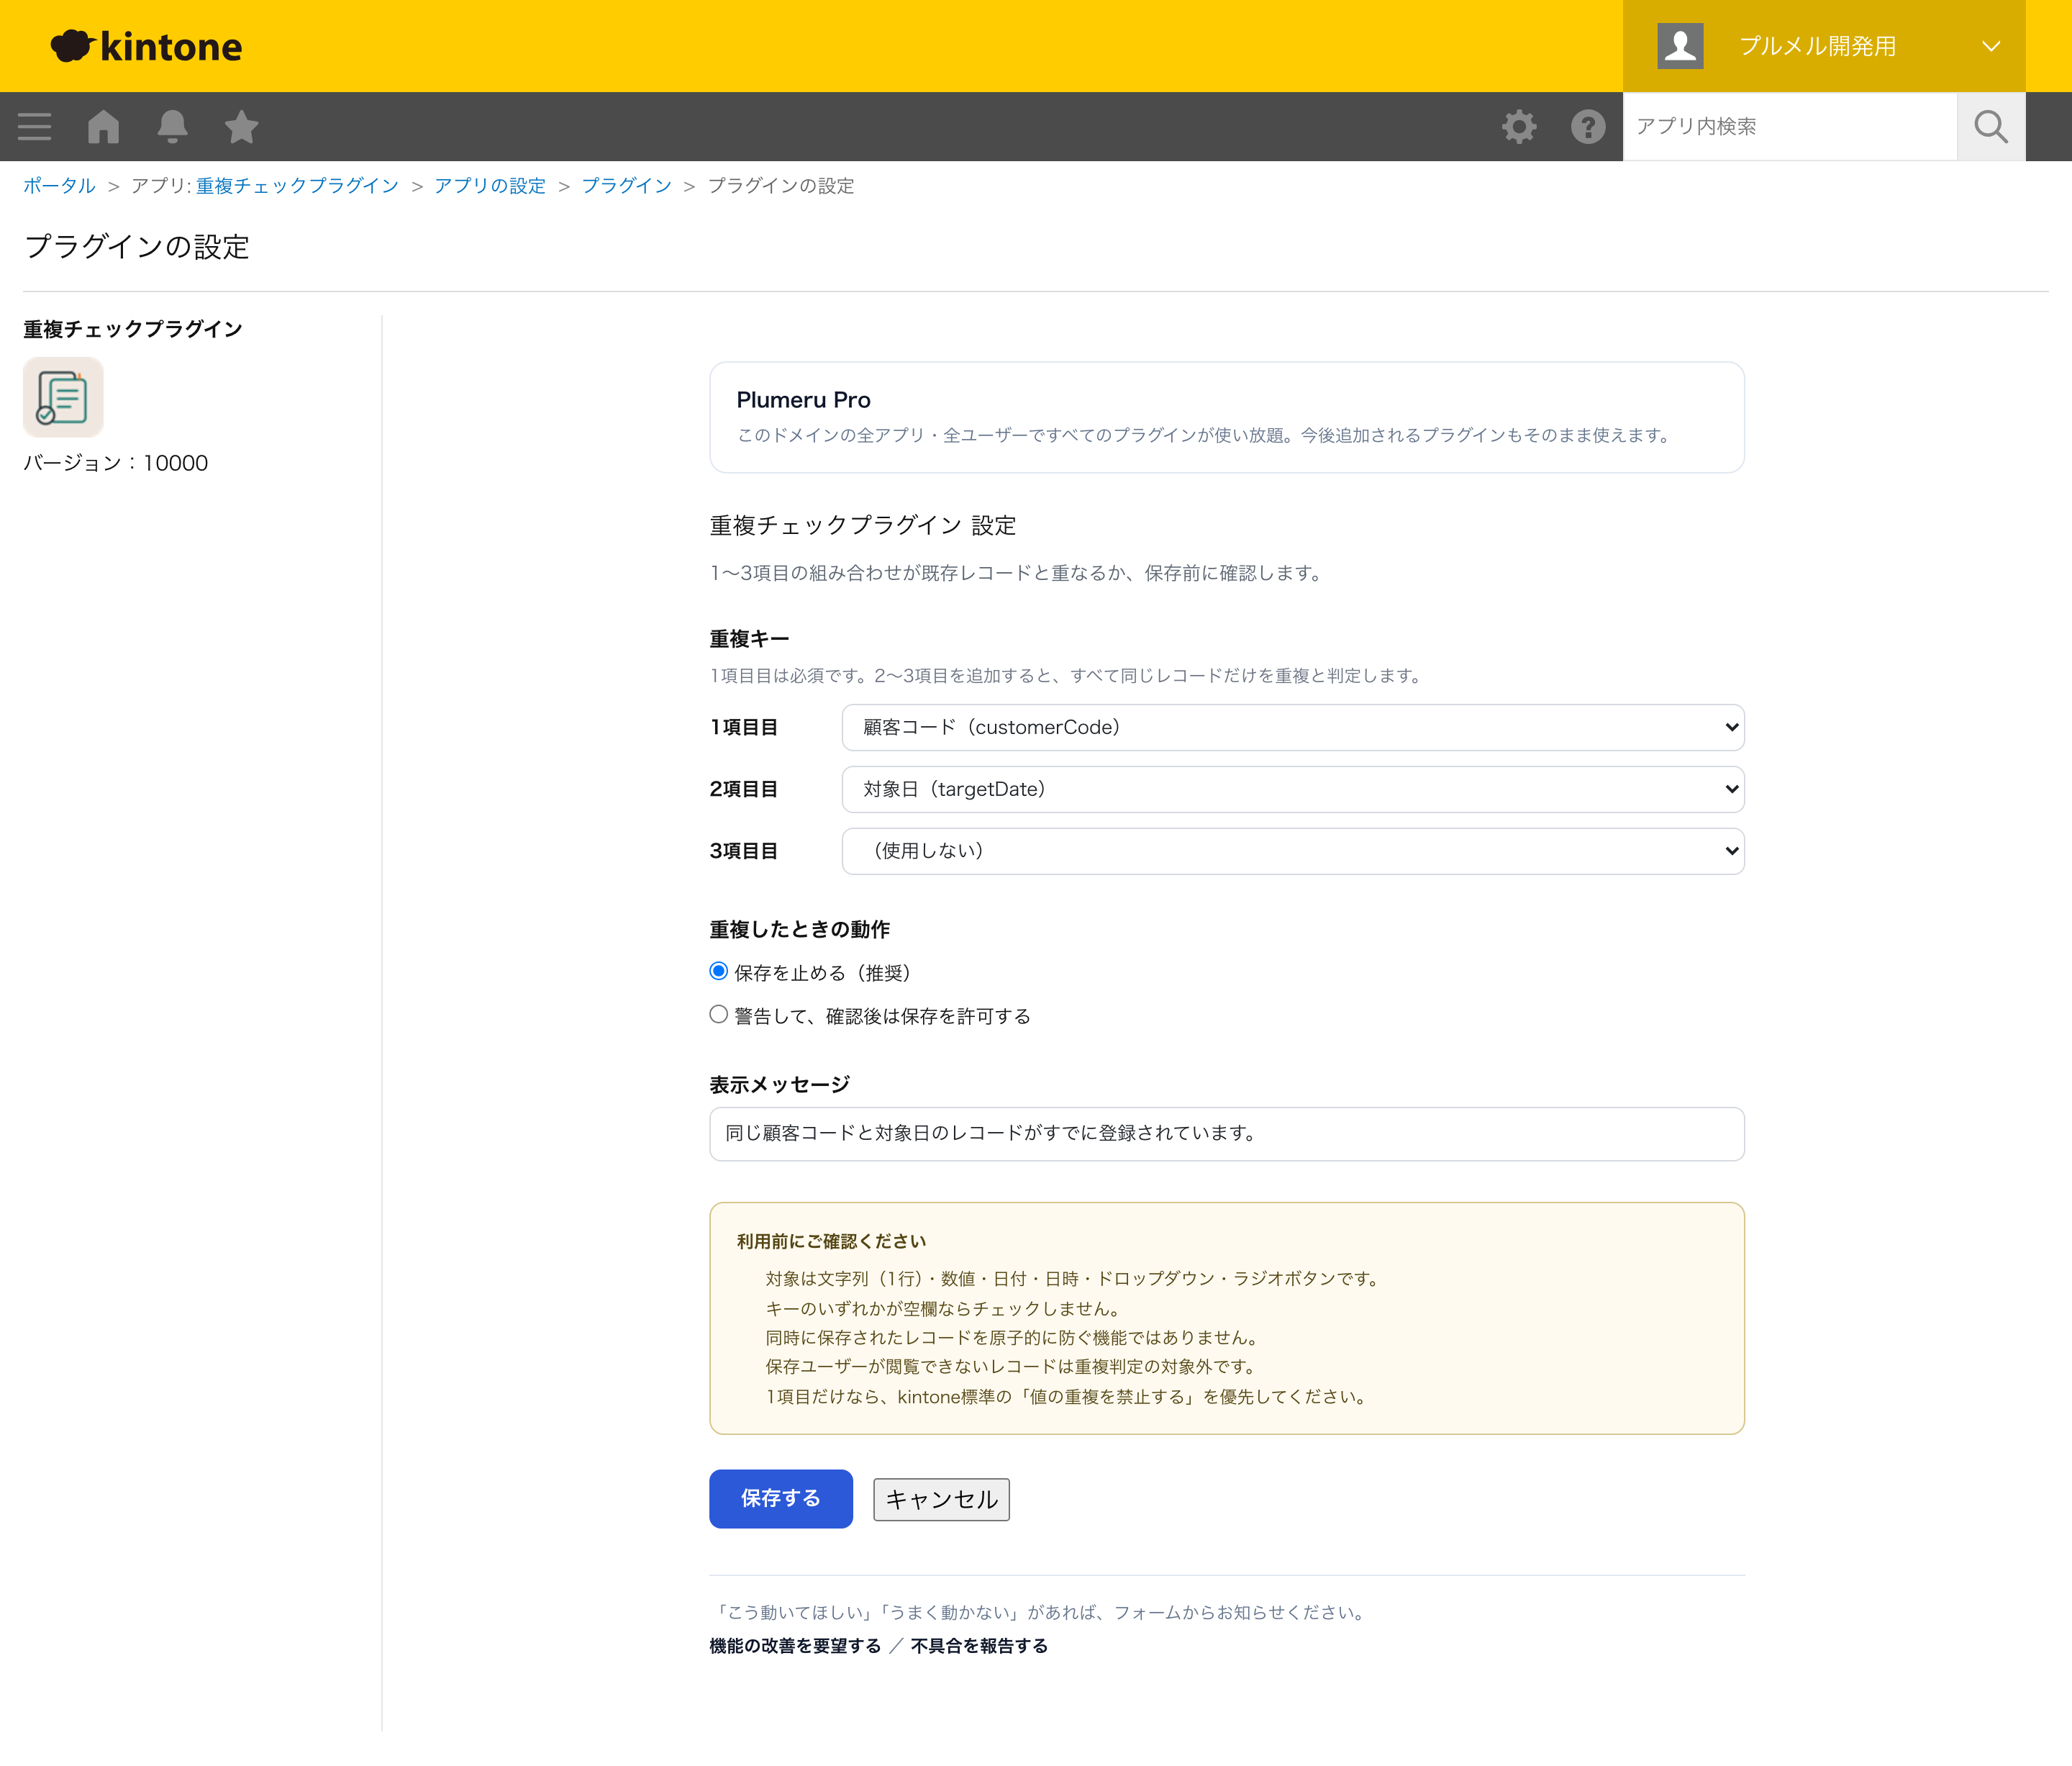Click the 保存ユーザーが閲覧できないレコード notice line
Viewport: 2072px width, 1766px height.
pyautogui.click(x=1012, y=1366)
